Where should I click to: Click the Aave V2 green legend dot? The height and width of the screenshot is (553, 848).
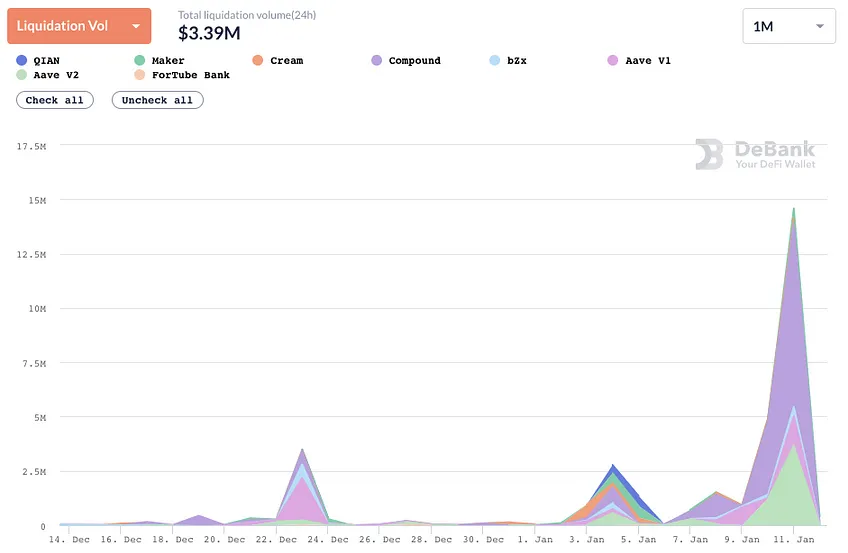tap(22, 75)
